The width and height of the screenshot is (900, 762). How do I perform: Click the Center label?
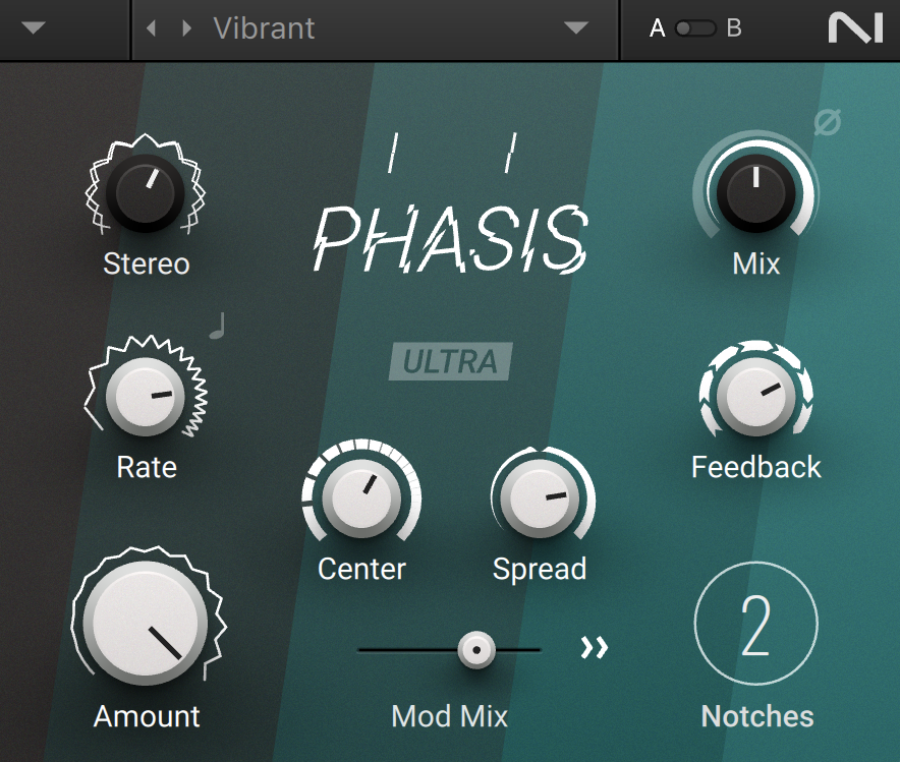pos(362,569)
